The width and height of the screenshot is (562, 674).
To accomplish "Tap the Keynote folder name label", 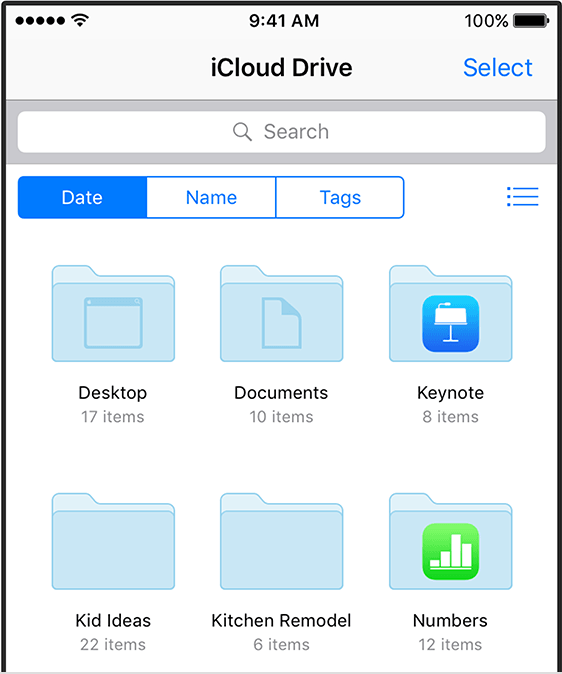I will click(450, 393).
